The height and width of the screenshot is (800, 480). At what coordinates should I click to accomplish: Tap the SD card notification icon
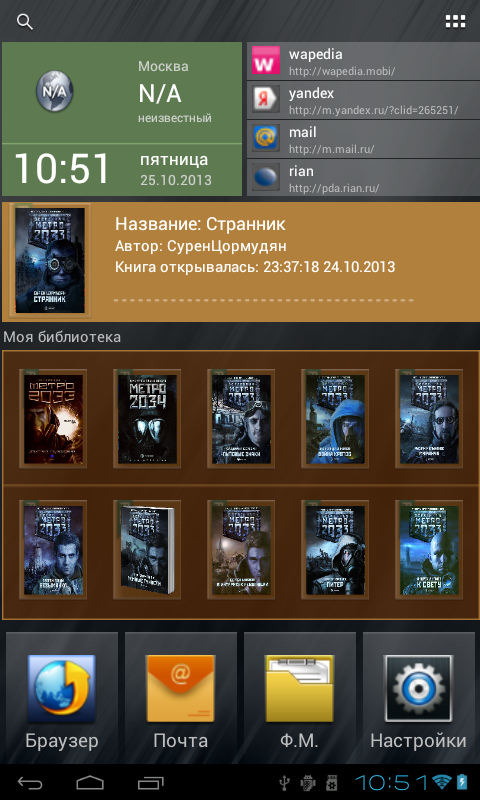tap(332, 782)
